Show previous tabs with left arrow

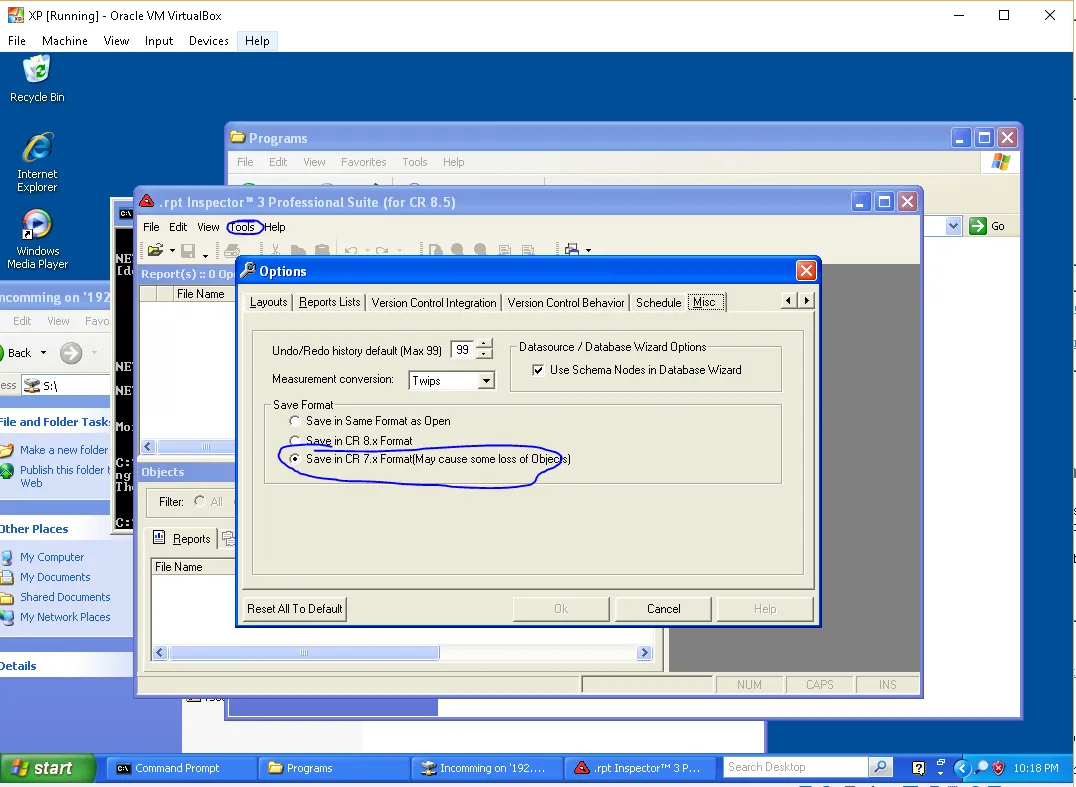(788, 301)
